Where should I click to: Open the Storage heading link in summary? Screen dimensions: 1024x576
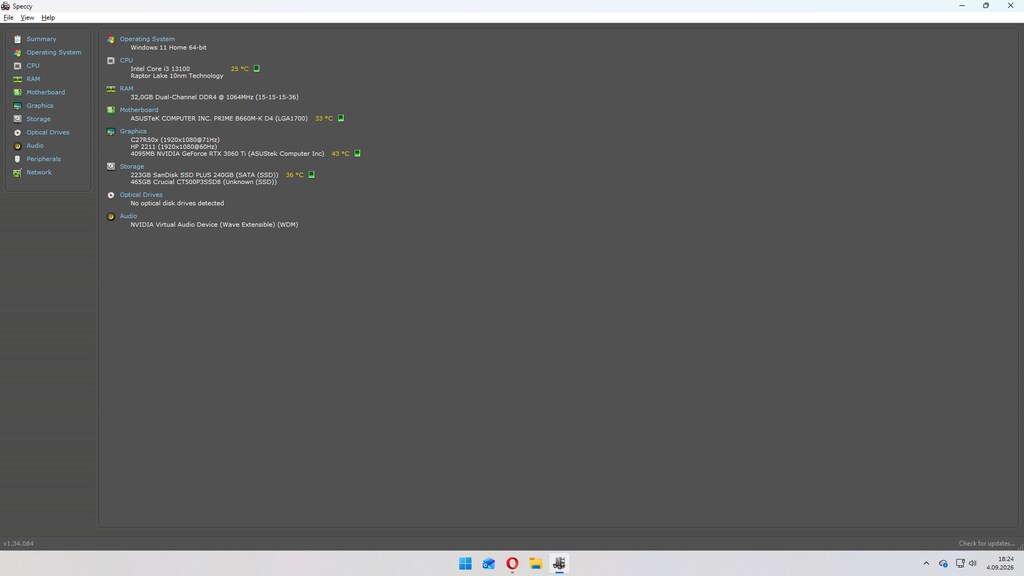pos(131,167)
